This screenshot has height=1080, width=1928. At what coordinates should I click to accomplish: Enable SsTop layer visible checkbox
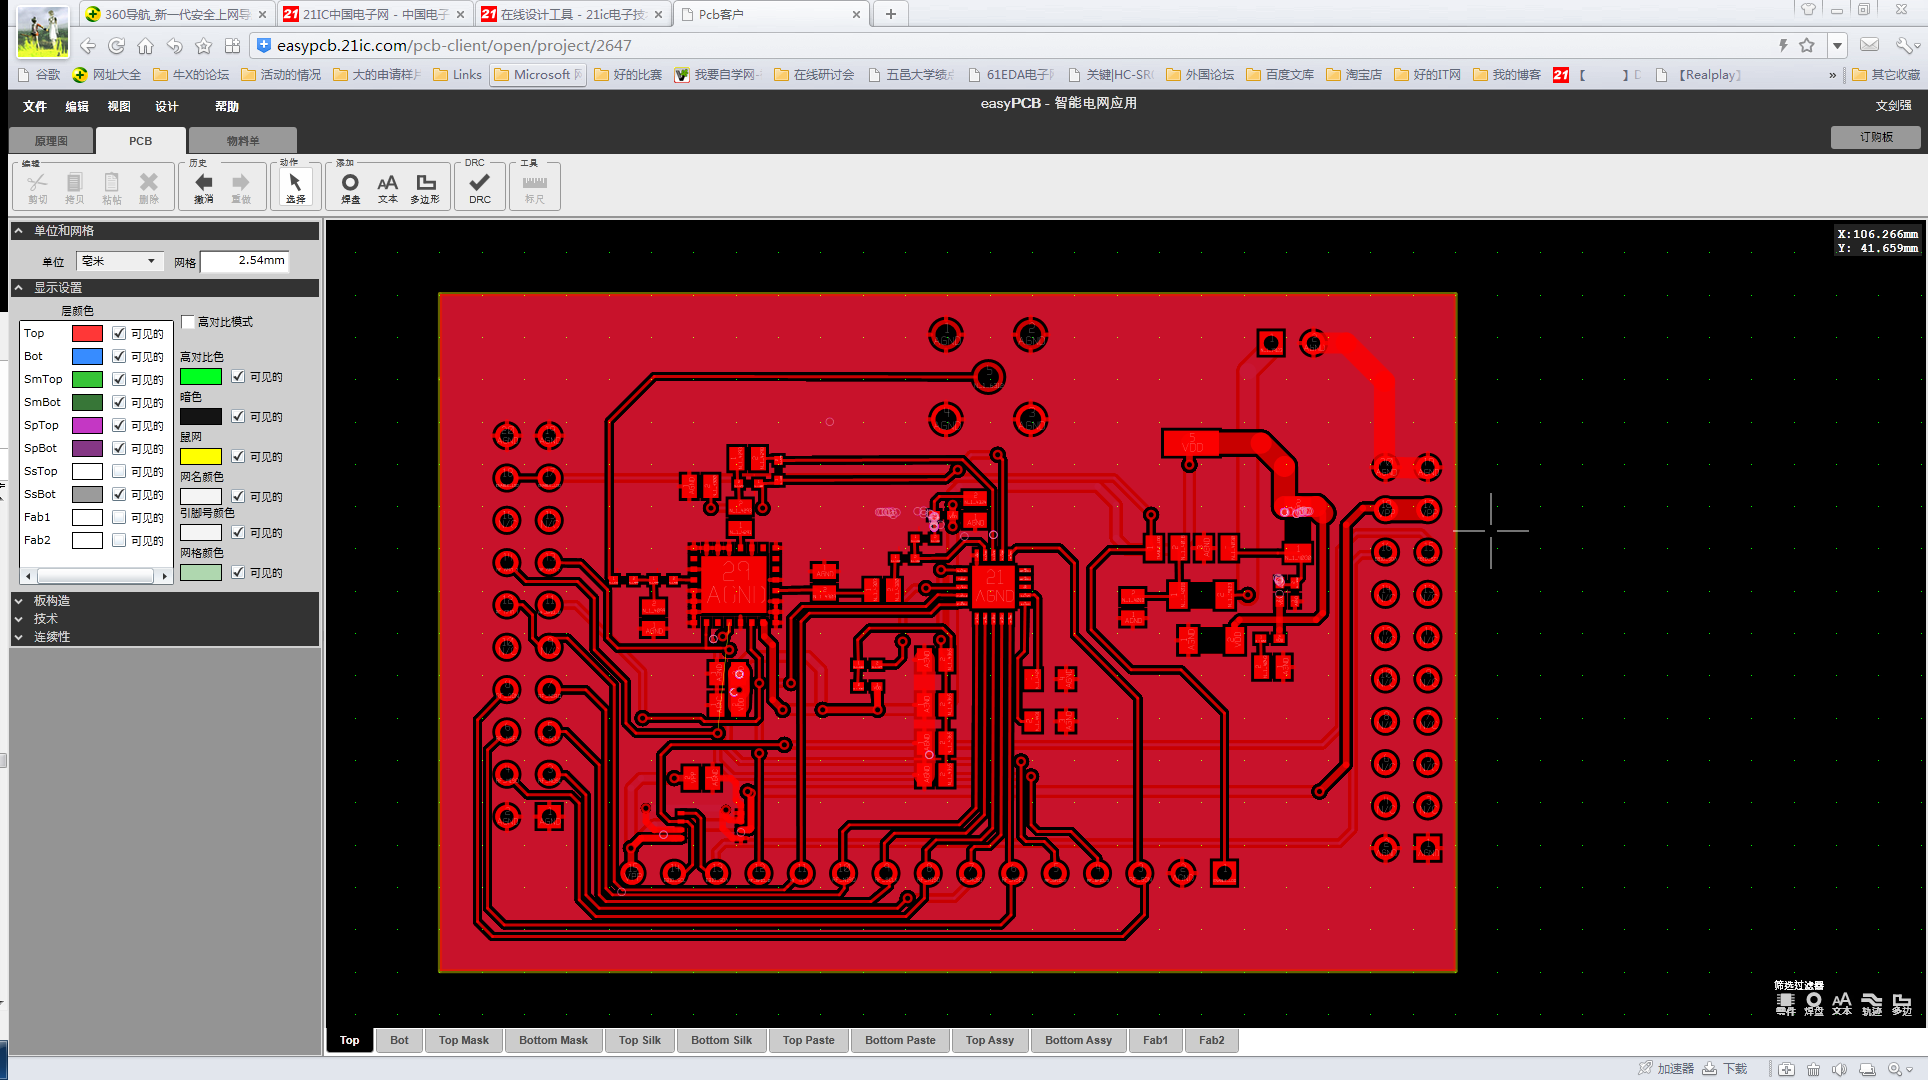coord(119,471)
